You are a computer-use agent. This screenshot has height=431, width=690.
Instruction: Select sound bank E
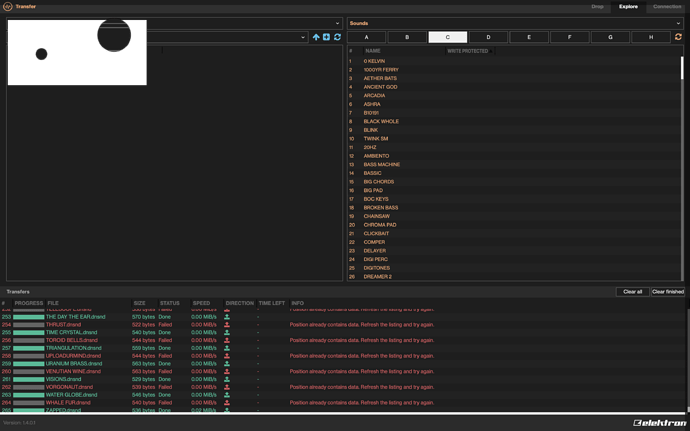pos(529,37)
